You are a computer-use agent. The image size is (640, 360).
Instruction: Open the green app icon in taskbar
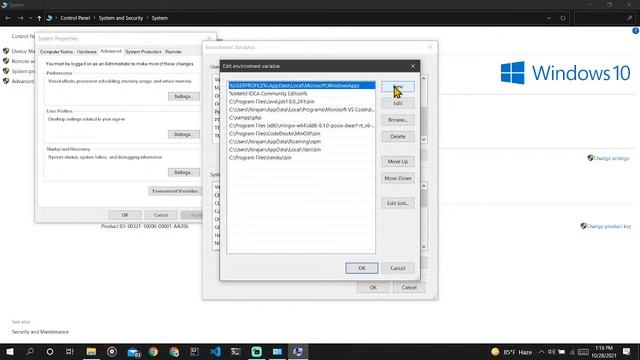257,351
